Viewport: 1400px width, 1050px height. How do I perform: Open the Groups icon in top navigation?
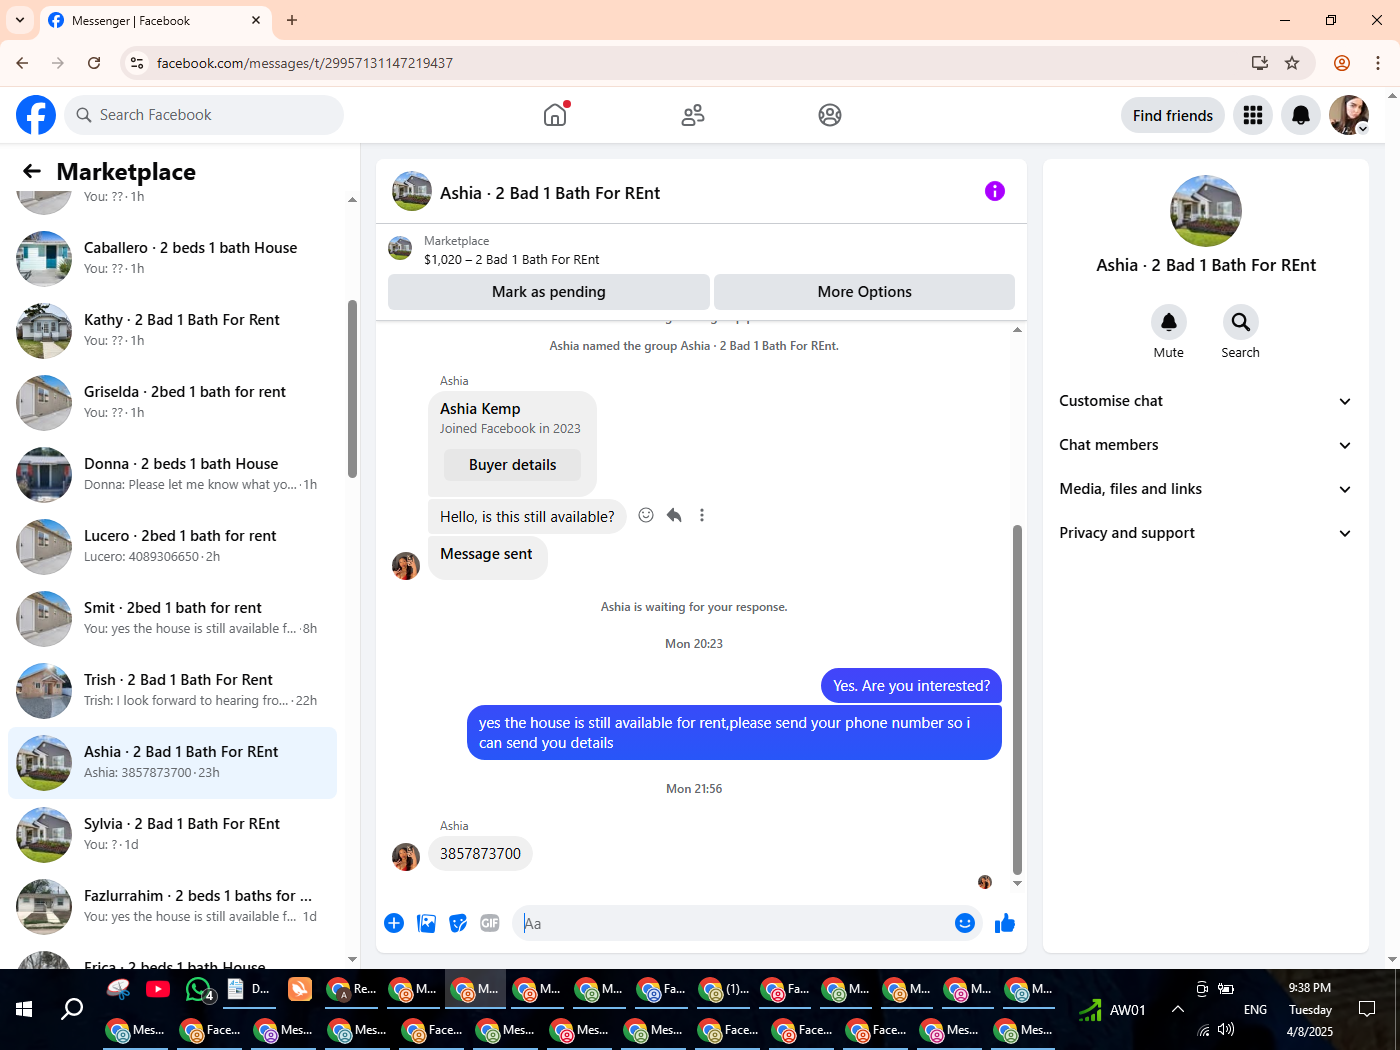click(x=830, y=115)
